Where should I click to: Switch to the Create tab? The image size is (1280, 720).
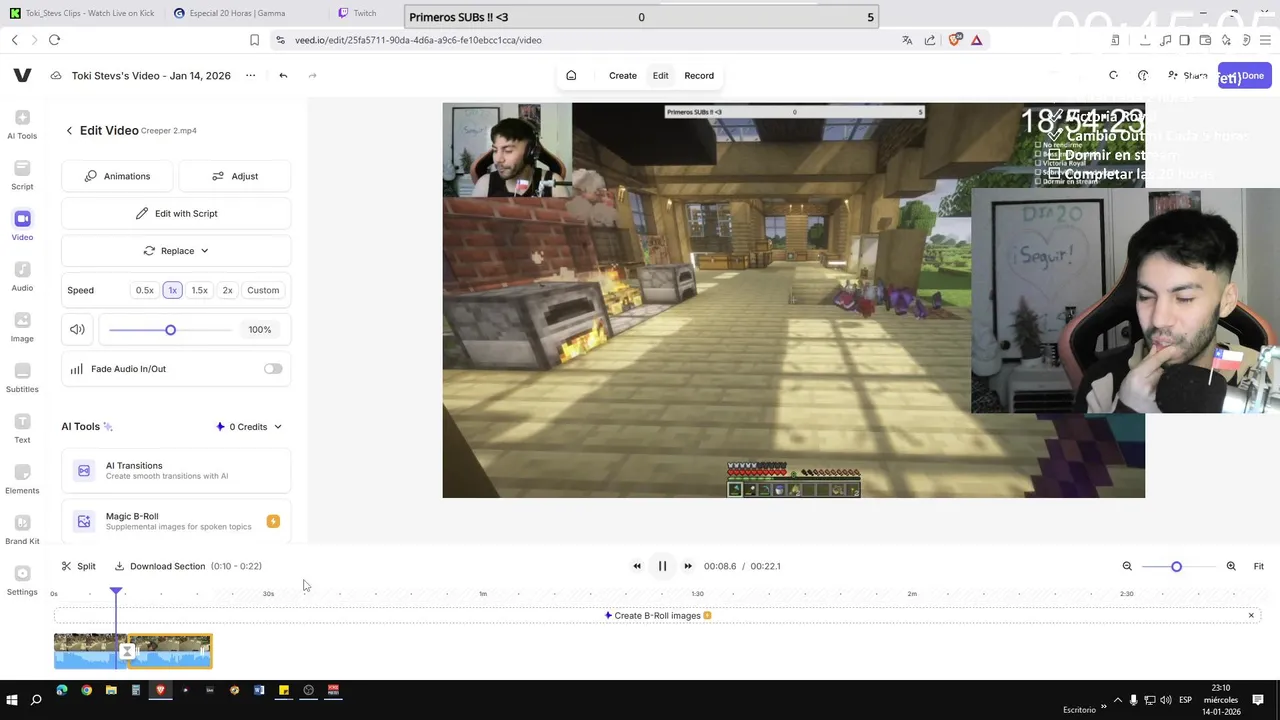pyautogui.click(x=623, y=76)
